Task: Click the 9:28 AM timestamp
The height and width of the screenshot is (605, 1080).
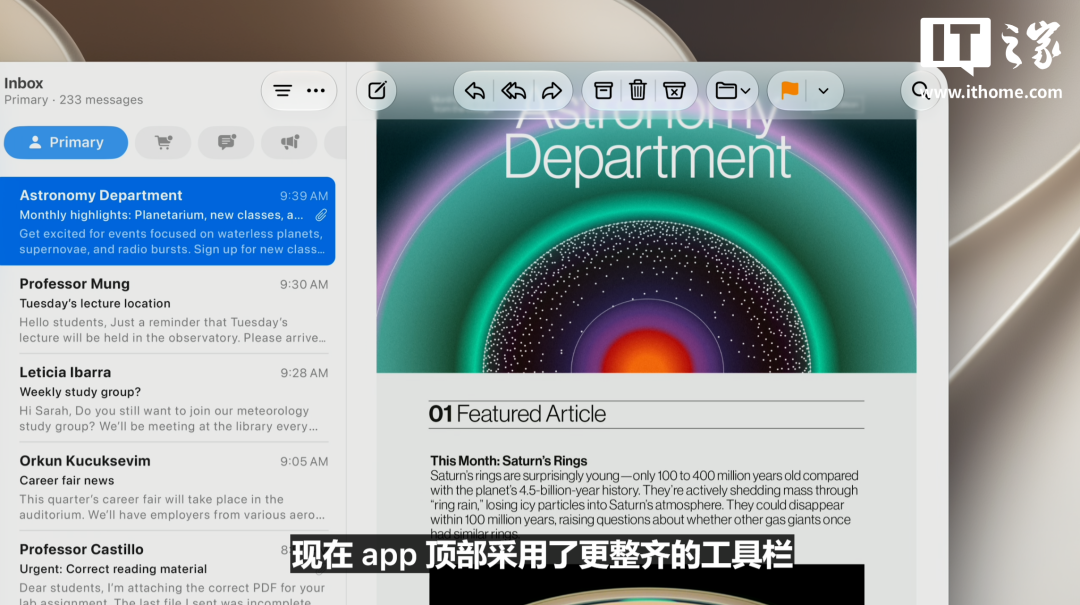Action: point(304,373)
